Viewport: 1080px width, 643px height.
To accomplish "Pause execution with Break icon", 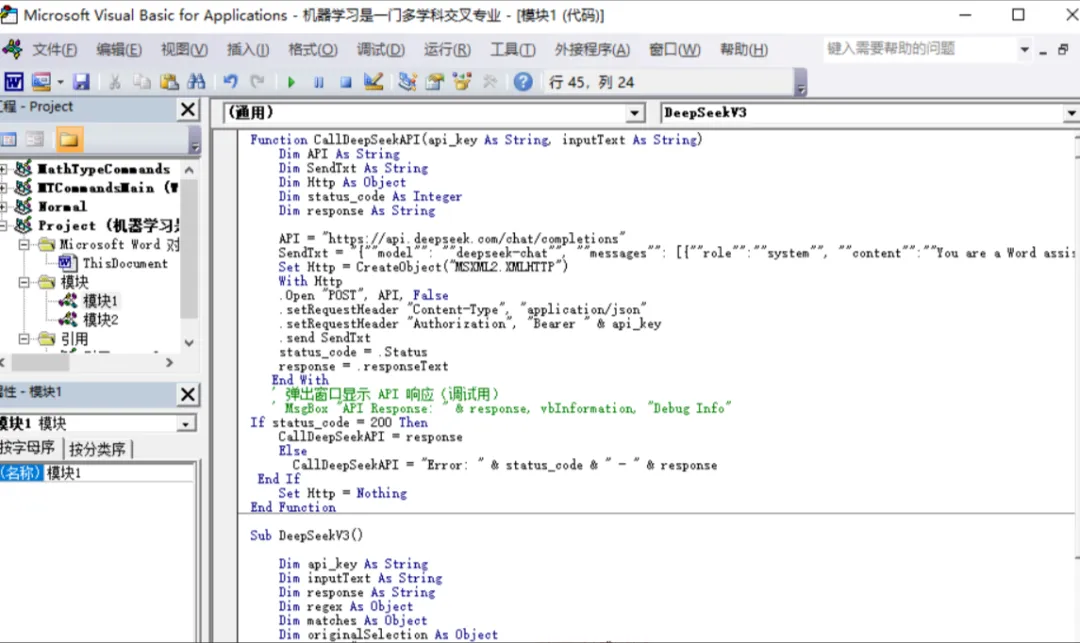I will (318, 82).
